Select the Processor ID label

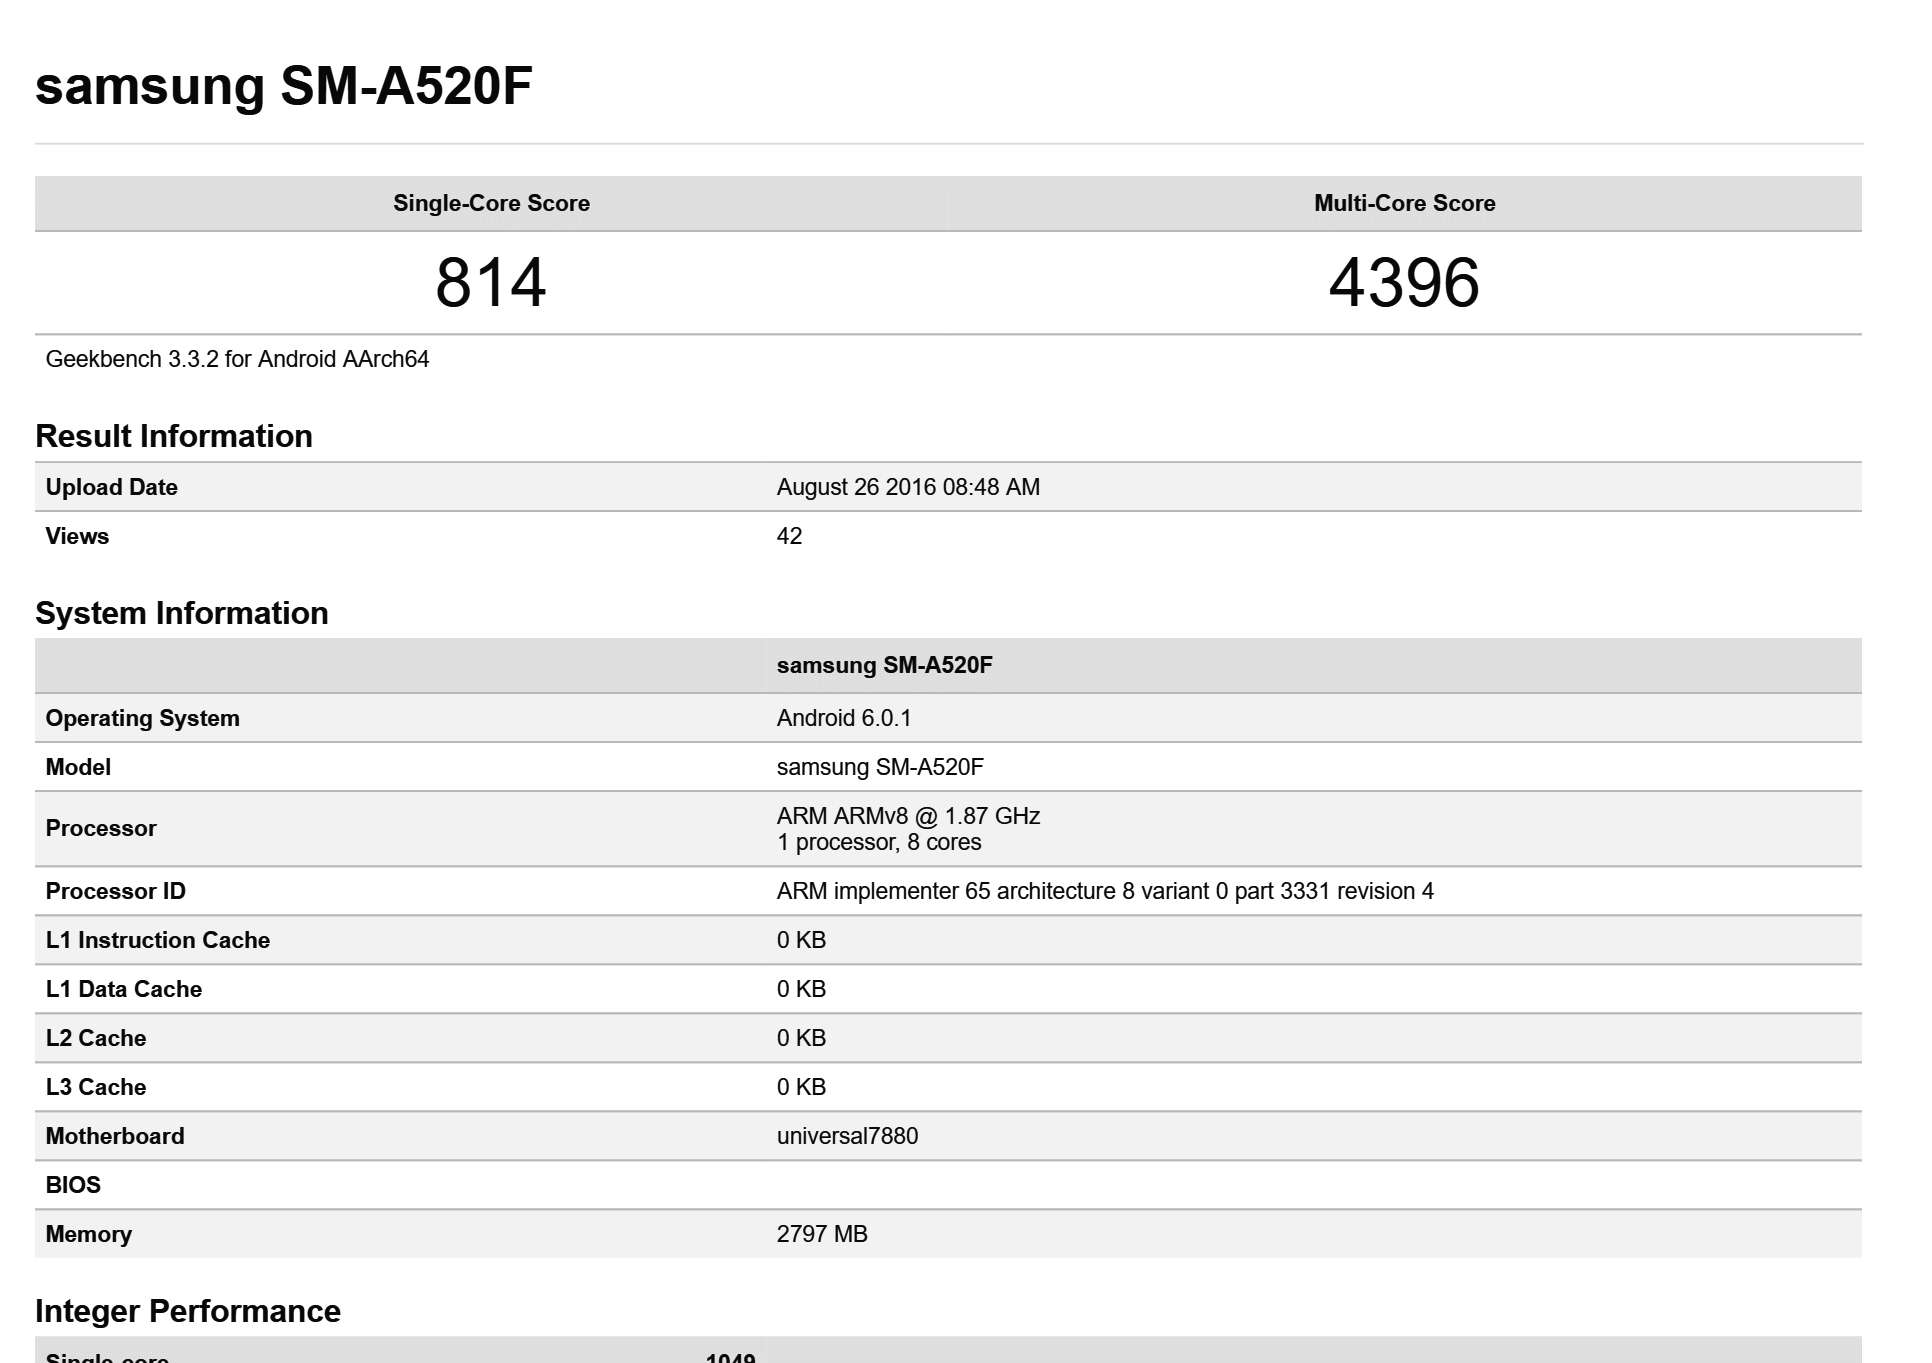(116, 891)
